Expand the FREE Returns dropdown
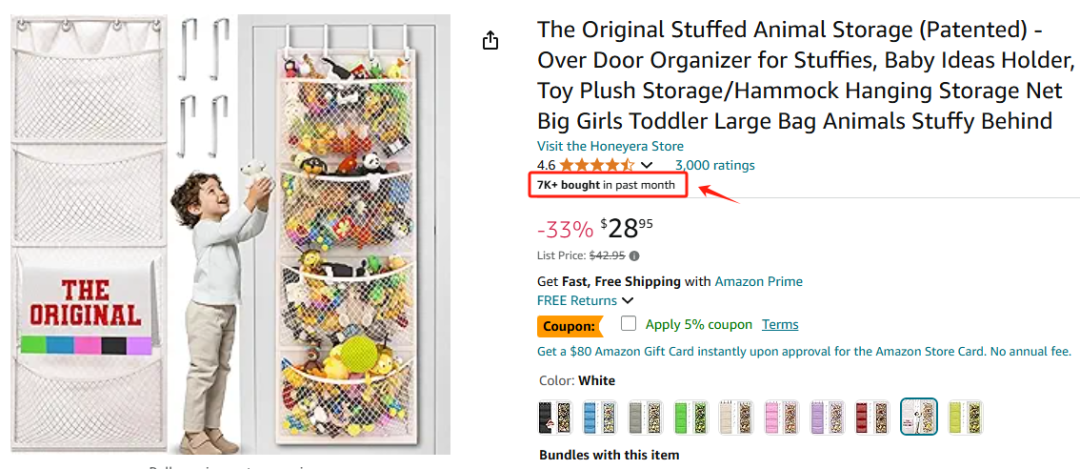1080x469 pixels. pyautogui.click(x=627, y=300)
